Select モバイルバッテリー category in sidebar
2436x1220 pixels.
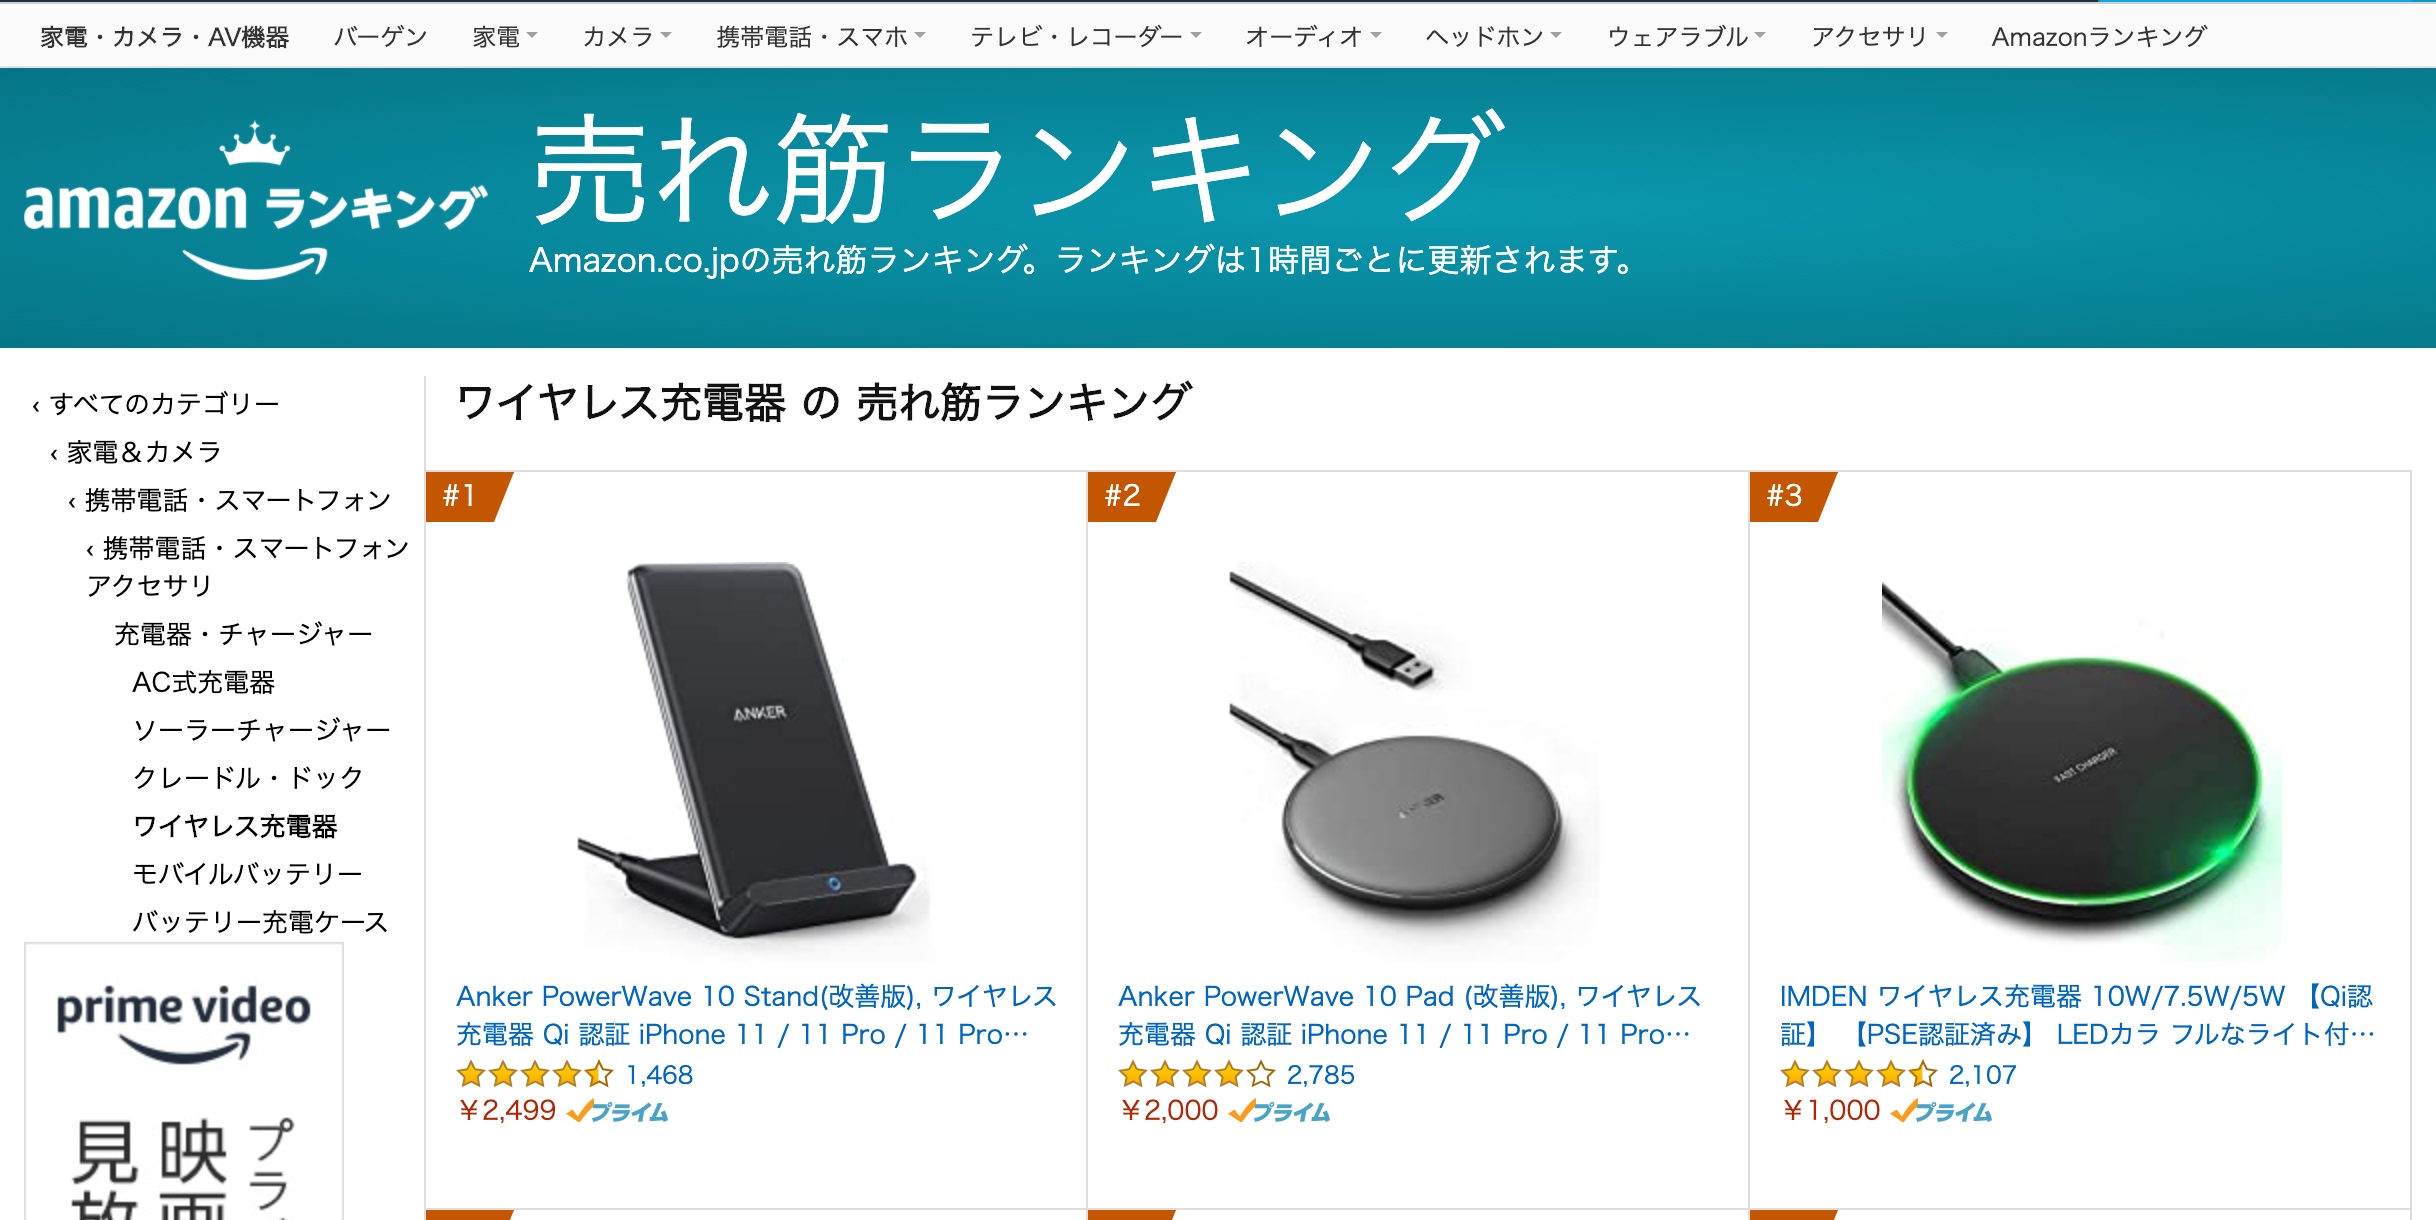click(248, 873)
